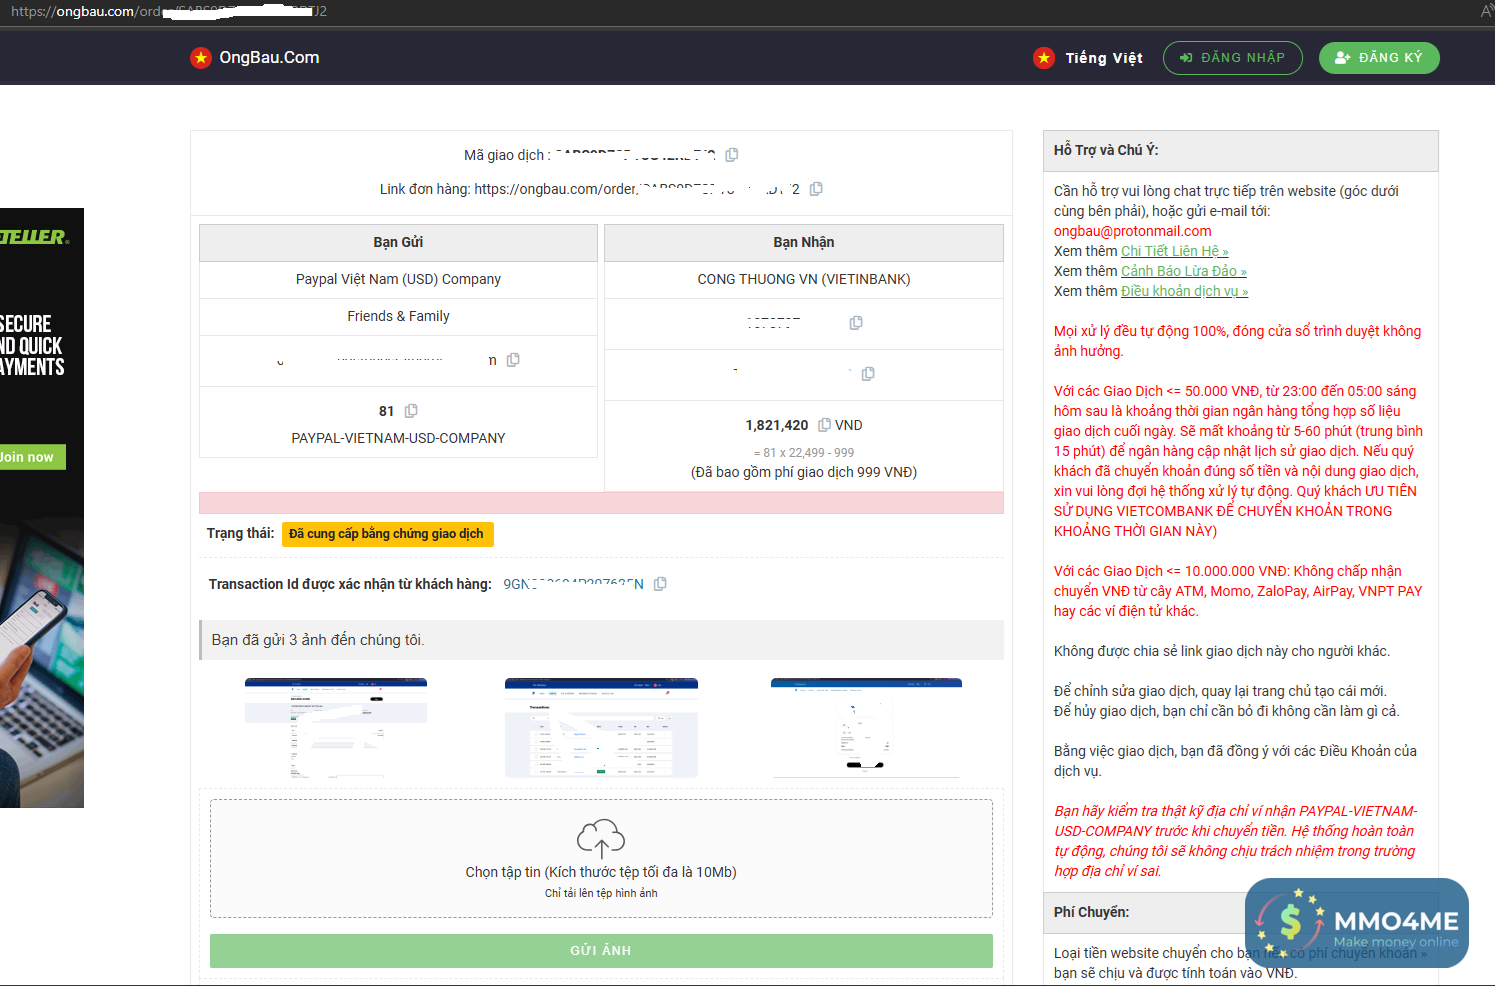Click the cloud upload icon

[601, 838]
